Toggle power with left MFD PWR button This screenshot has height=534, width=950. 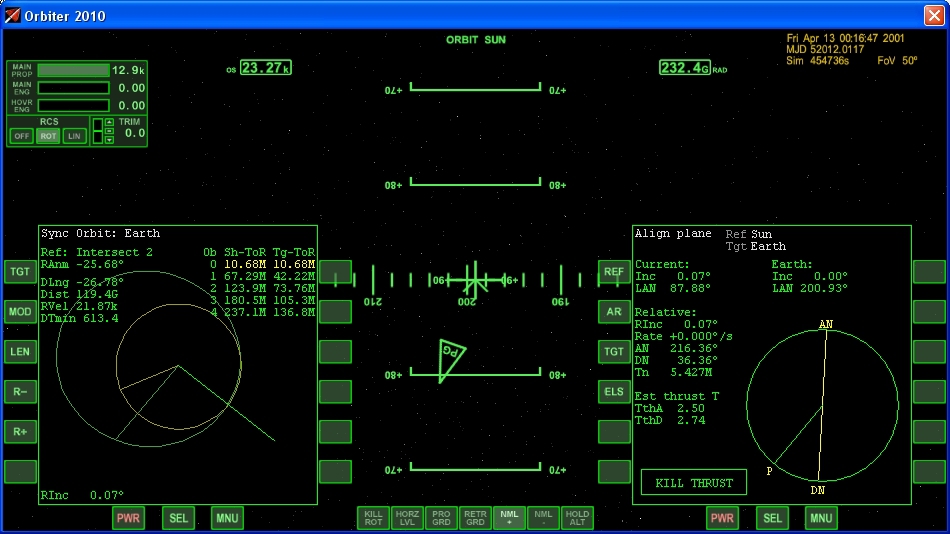click(x=129, y=518)
